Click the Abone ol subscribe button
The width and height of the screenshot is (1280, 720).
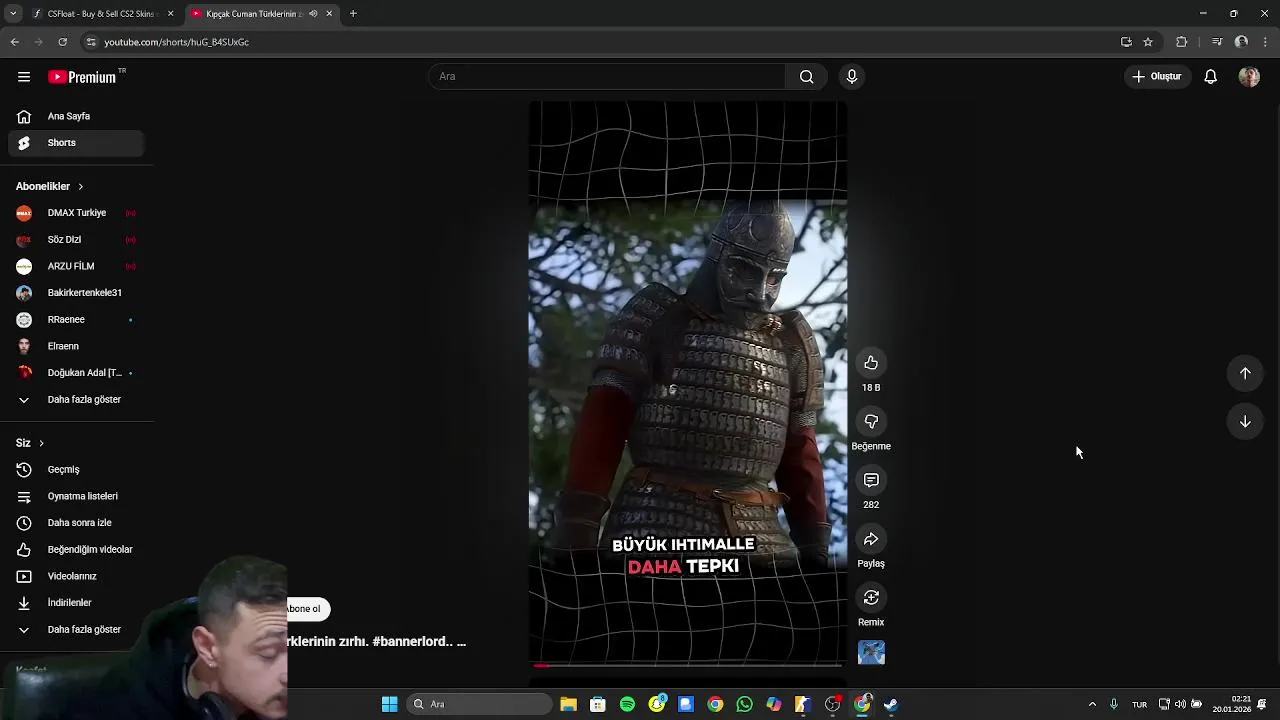point(307,609)
